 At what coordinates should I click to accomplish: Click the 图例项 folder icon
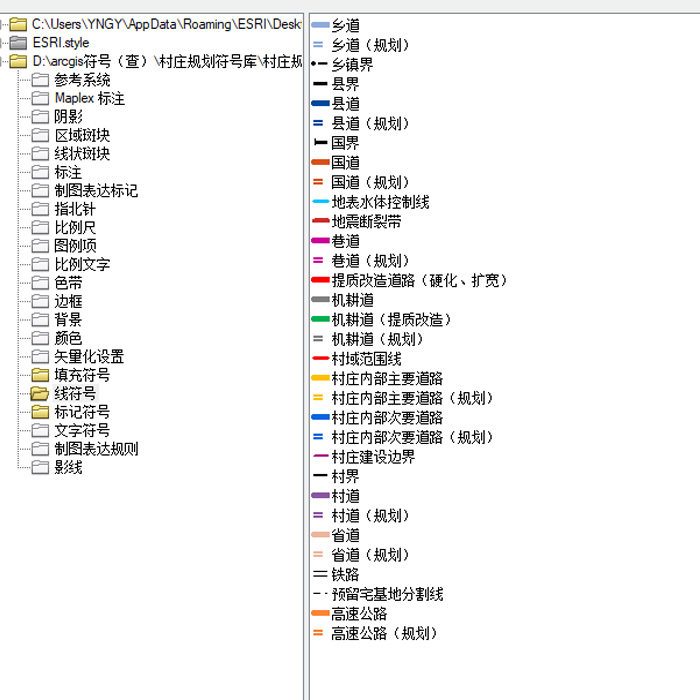pos(40,246)
